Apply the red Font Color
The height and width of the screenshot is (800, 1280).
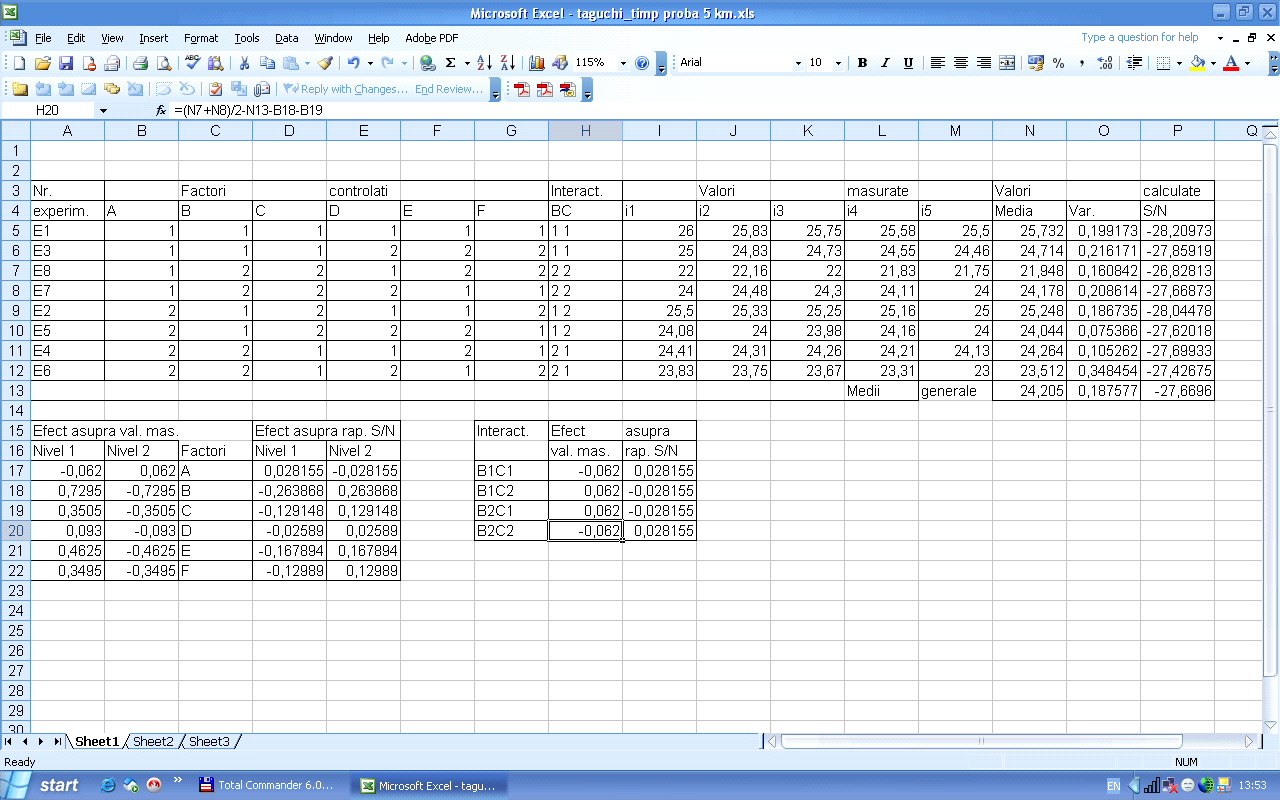(1231, 63)
